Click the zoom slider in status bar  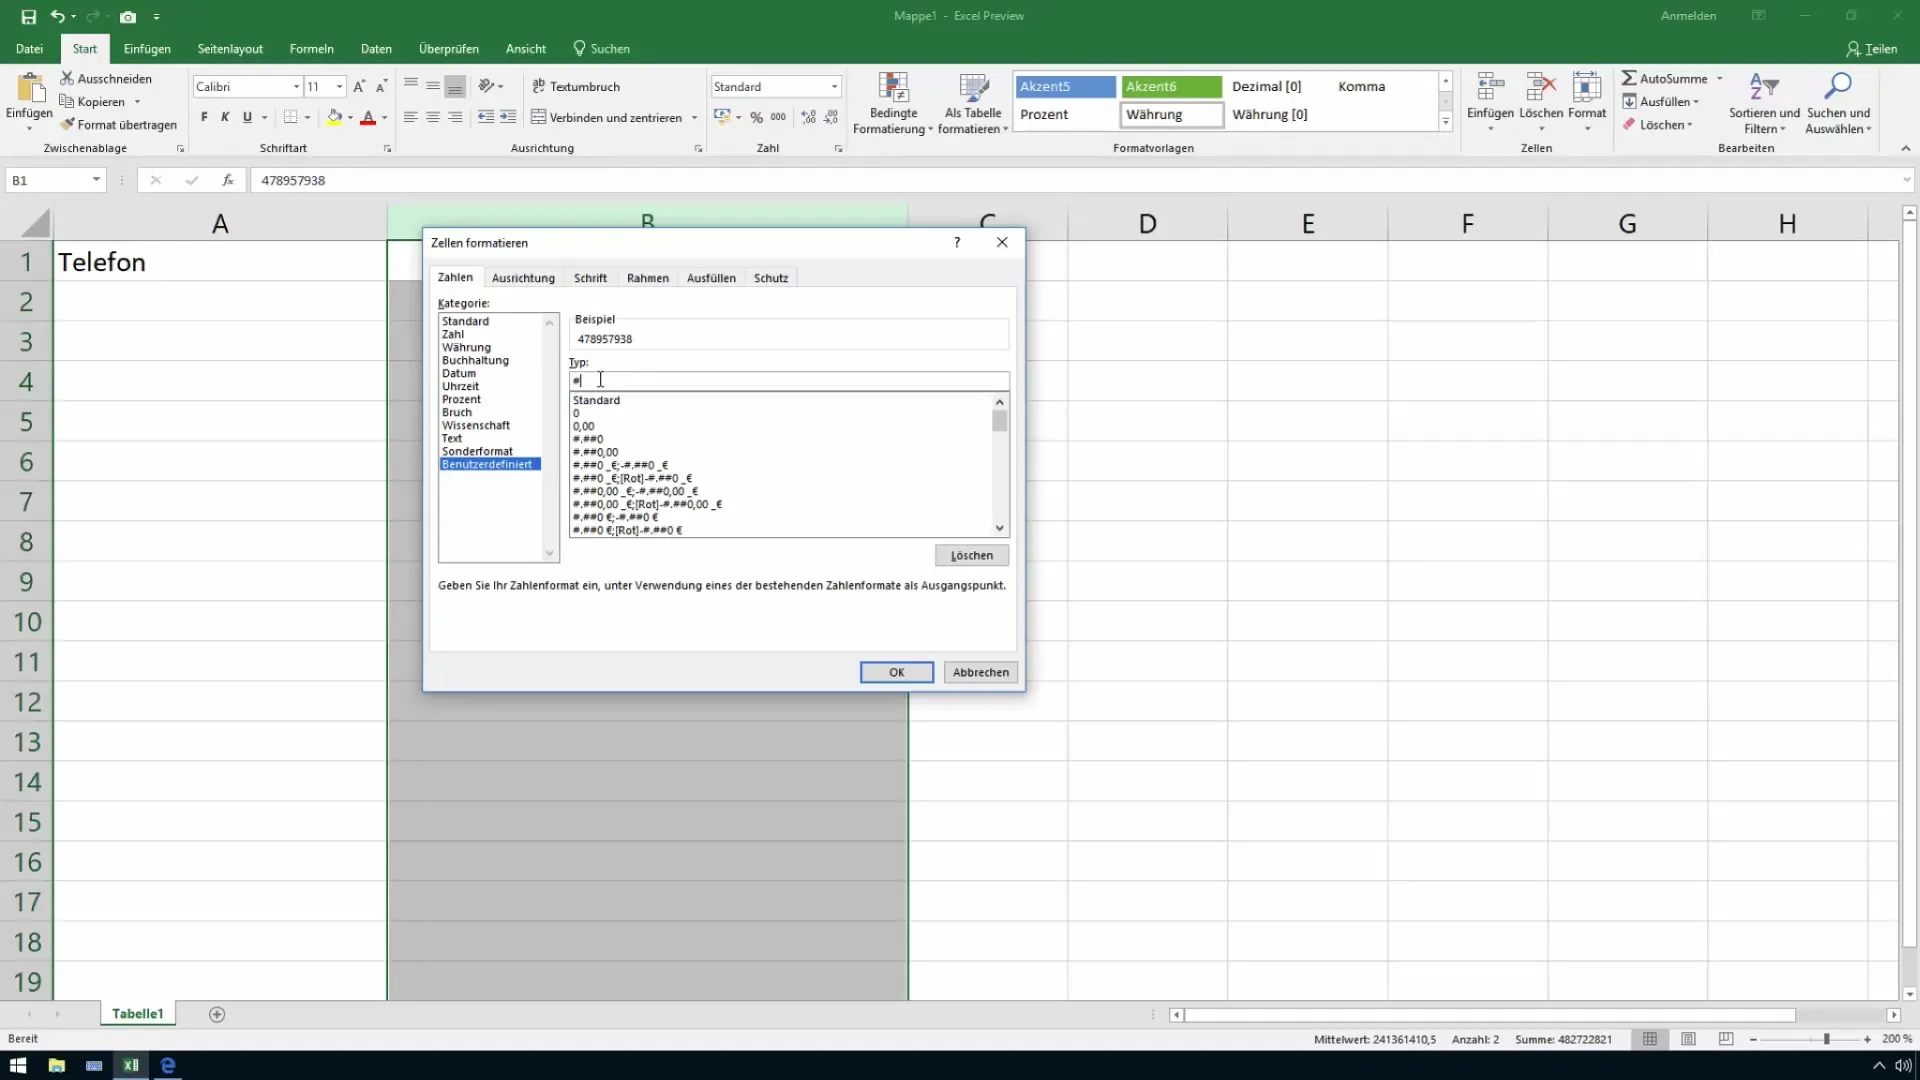coord(1826,1039)
